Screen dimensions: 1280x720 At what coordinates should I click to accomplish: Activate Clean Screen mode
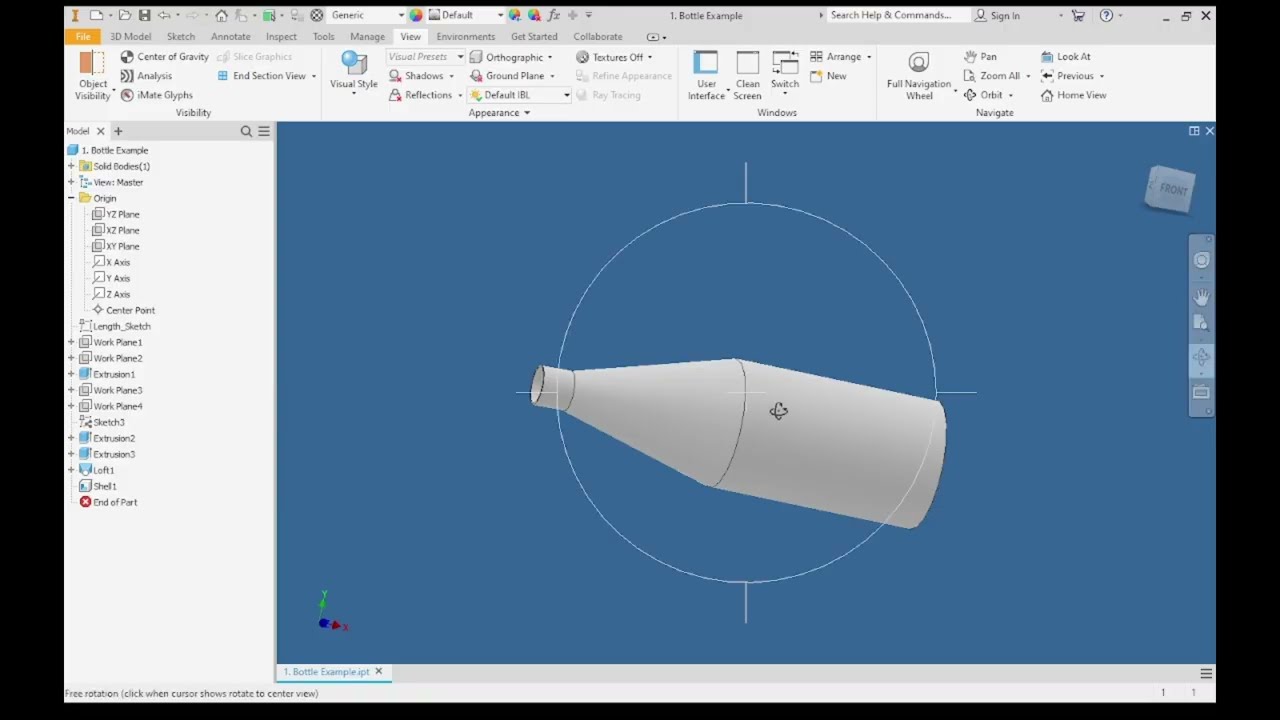[747, 76]
